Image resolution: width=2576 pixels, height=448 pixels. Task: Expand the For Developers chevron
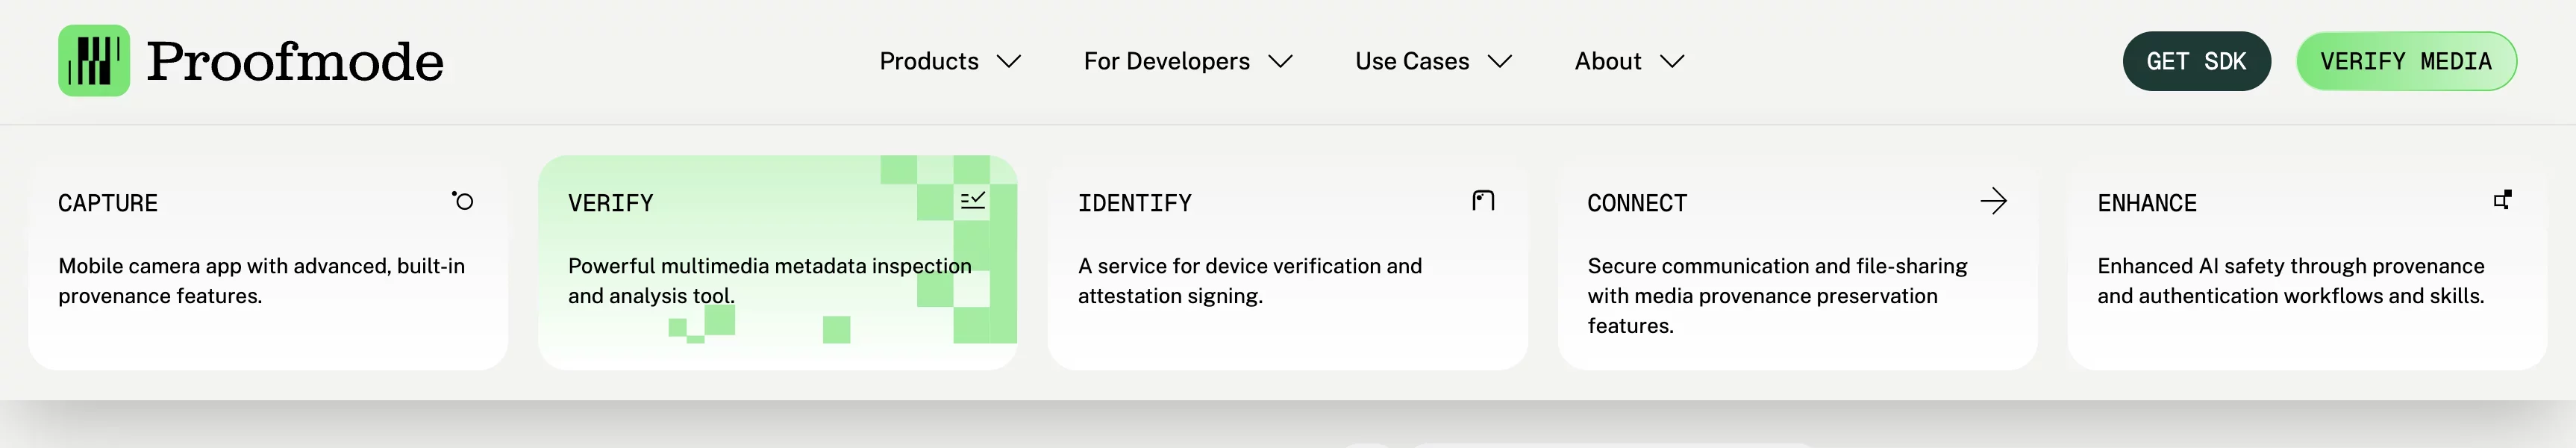(1280, 62)
